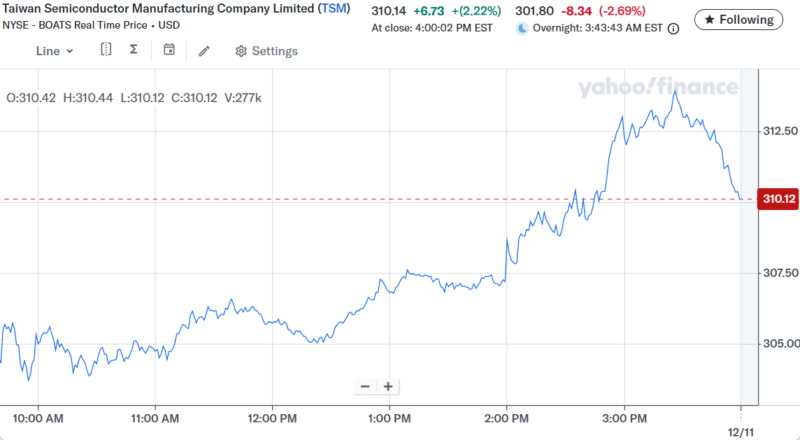Viewport: 800px width, 440px height.
Task: Open the indicators sigma icon
Action: point(133,50)
